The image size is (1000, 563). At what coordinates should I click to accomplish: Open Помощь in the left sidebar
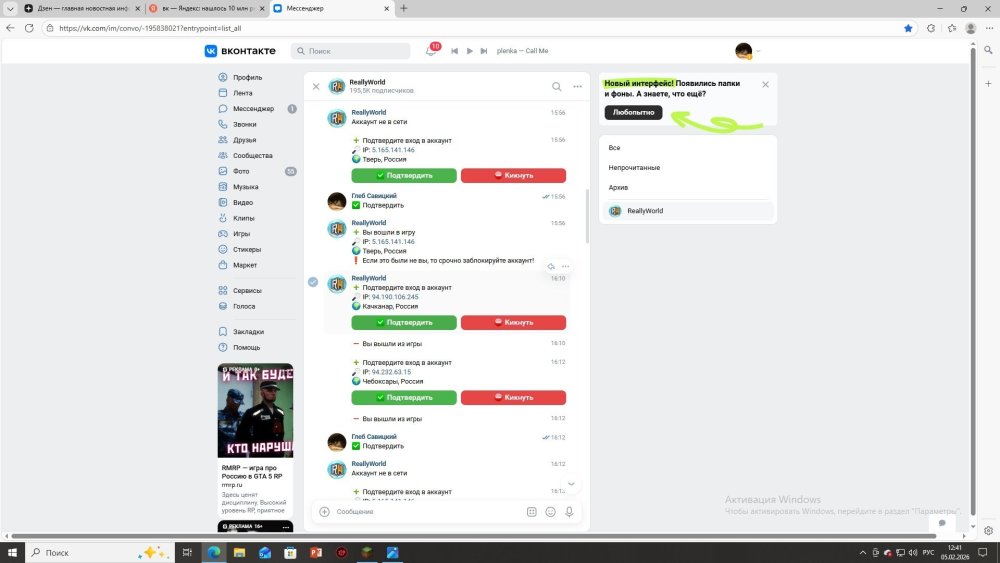click(246, 347)
